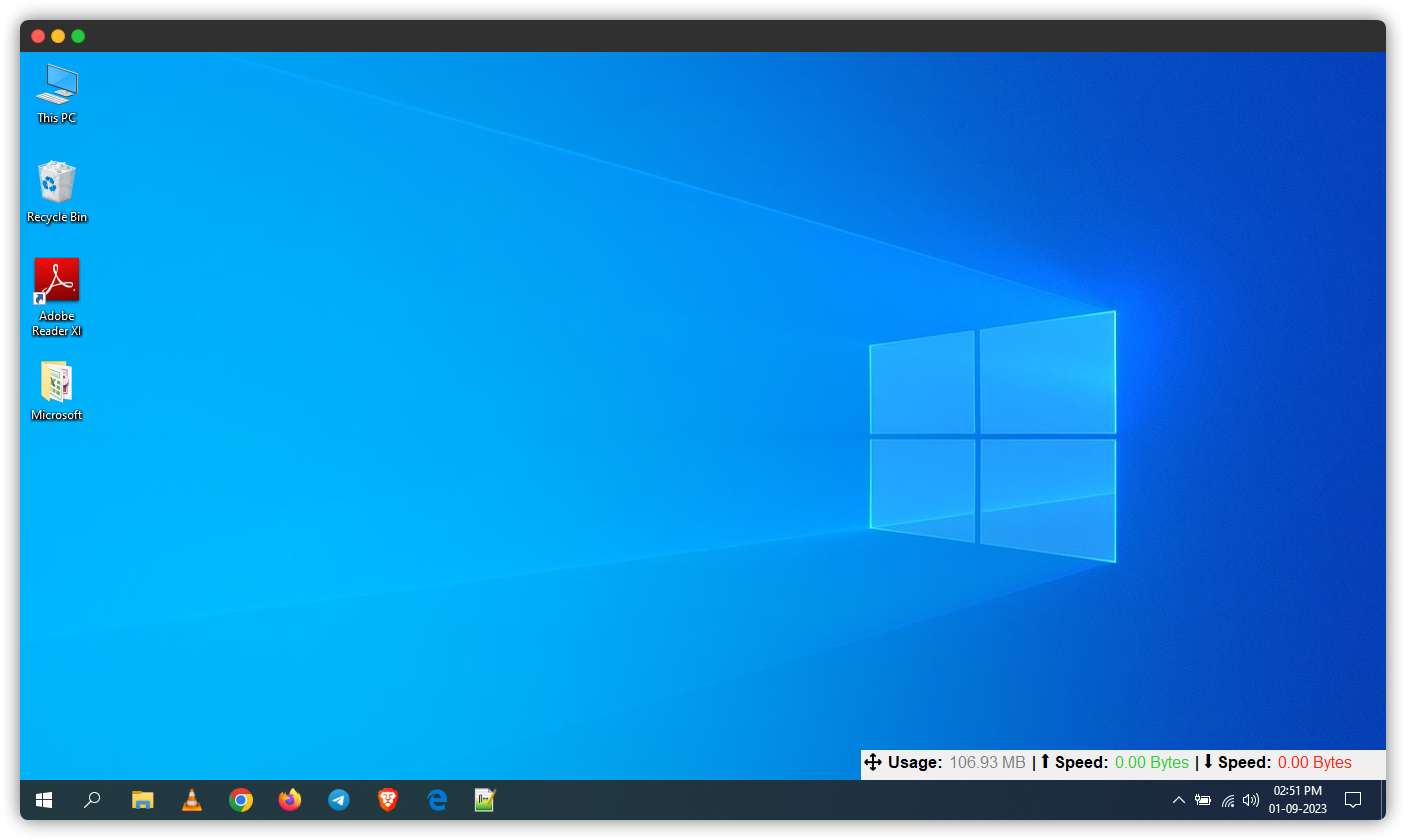The height and width of the screenshot is (840, 1406).
Task: Click the red close window button
Action: [38, 36]
